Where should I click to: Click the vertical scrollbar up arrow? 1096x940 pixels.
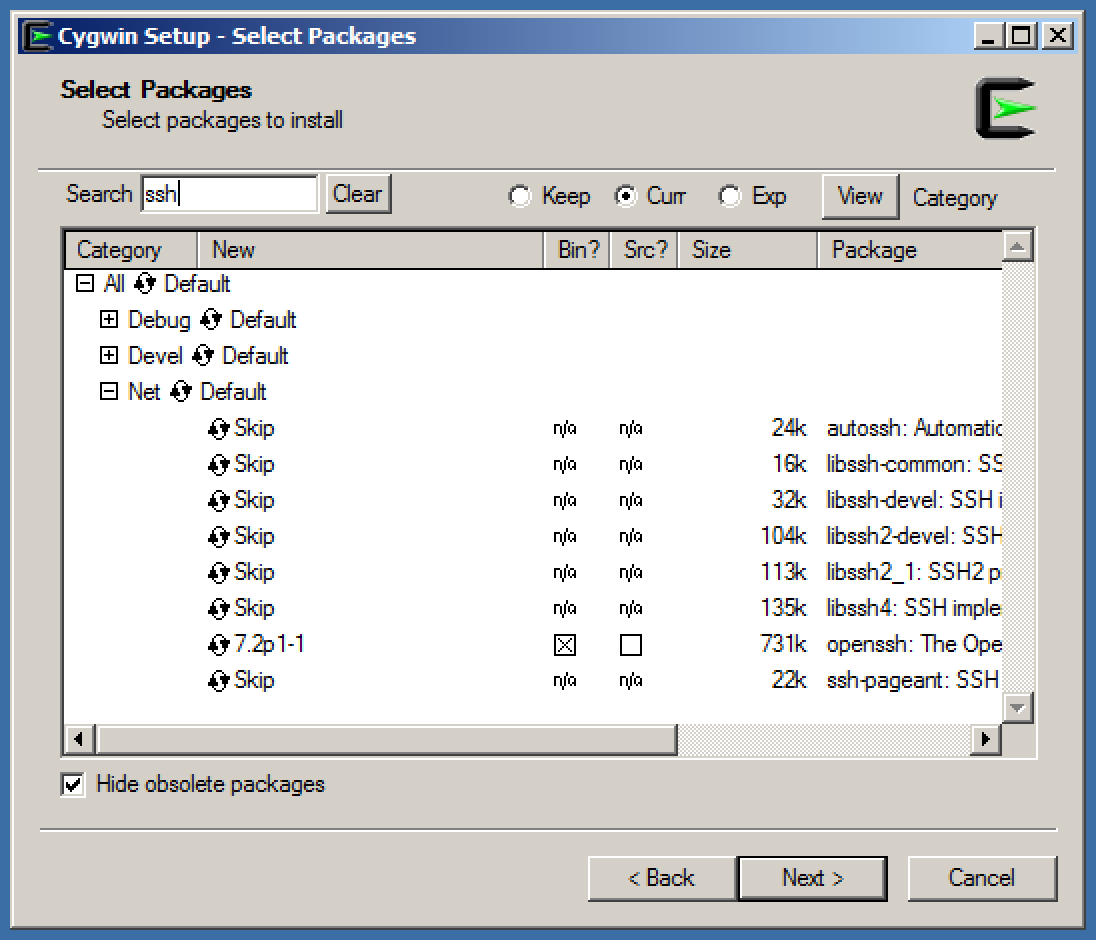(x=1018, y=246)
